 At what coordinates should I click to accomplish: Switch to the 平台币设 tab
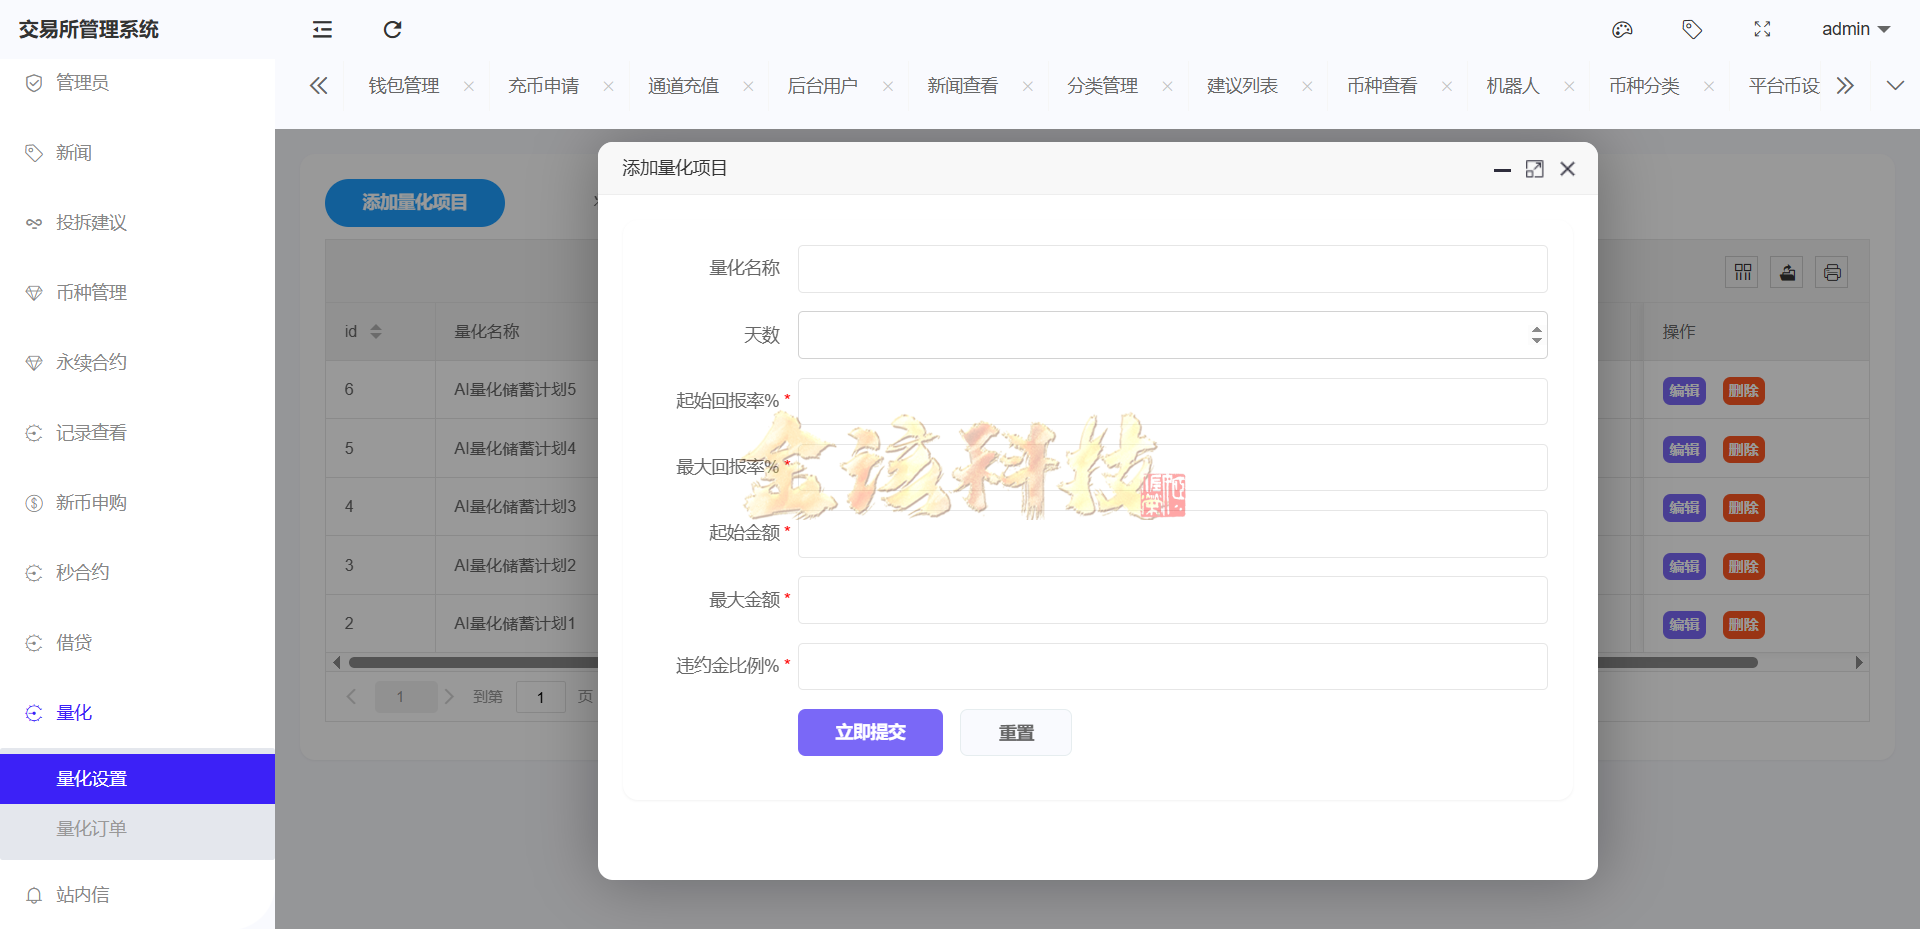(x=1784, y=86)
